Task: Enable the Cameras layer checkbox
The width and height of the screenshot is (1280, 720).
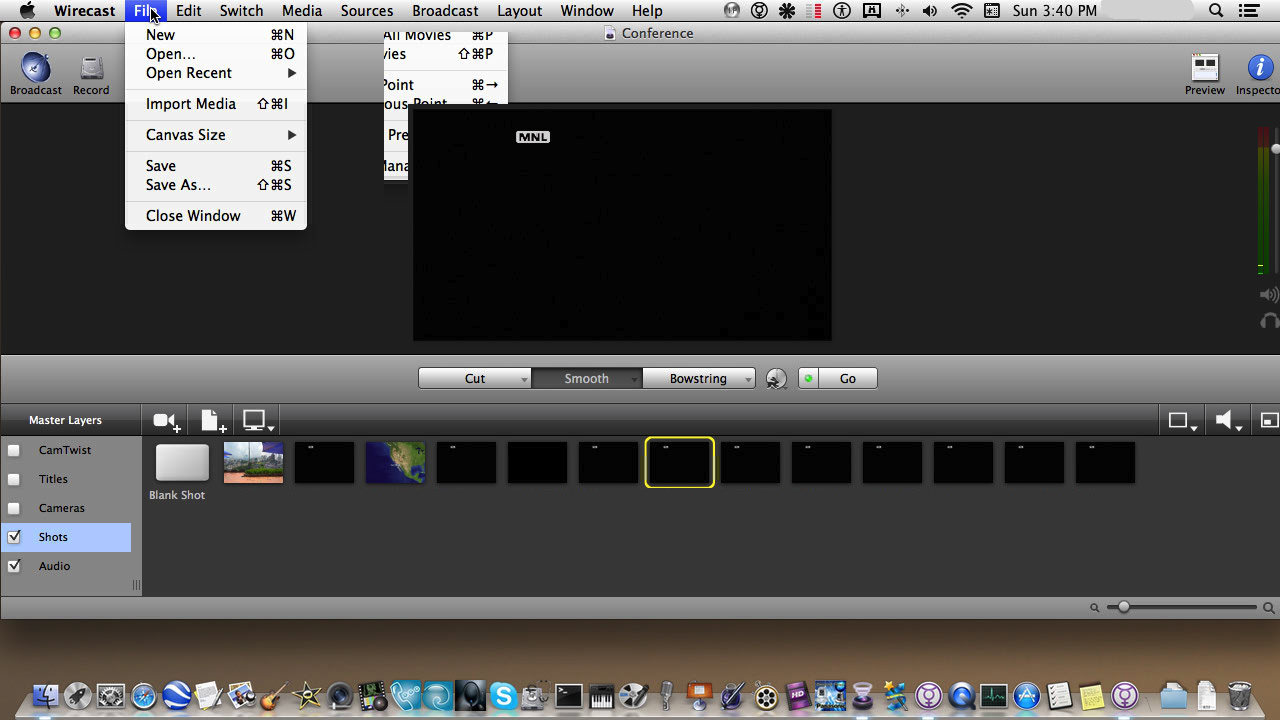Action: pyautogui.click(x=14, y=508)
